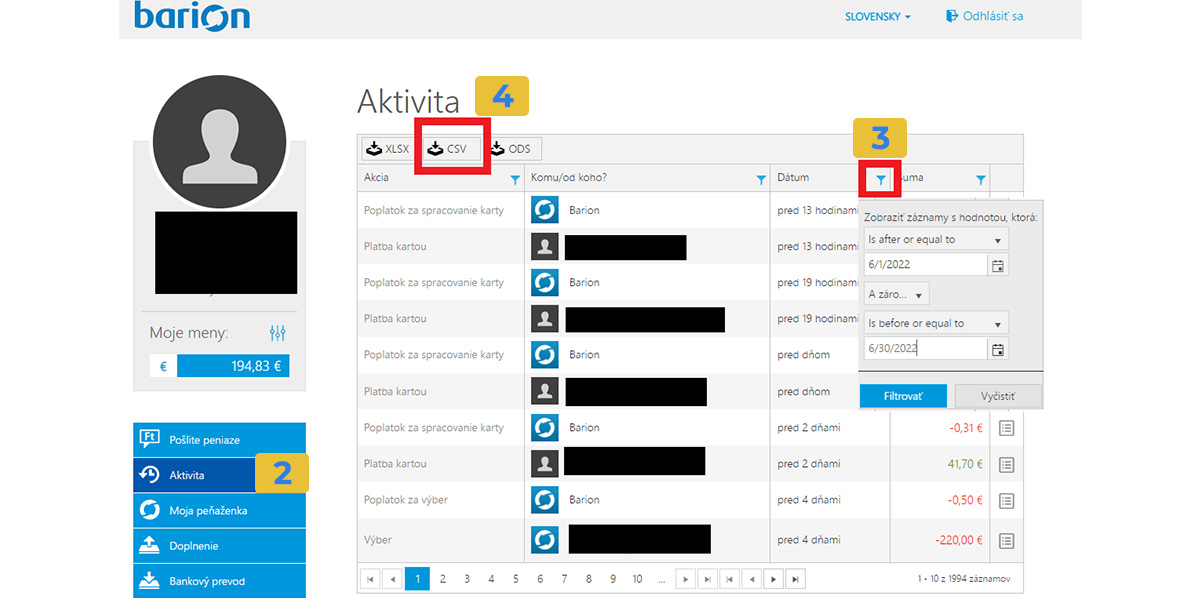Select Aktivita in the sidebar menu
This screenshot has width=1200, height=598.
click(x=219, y=475)
